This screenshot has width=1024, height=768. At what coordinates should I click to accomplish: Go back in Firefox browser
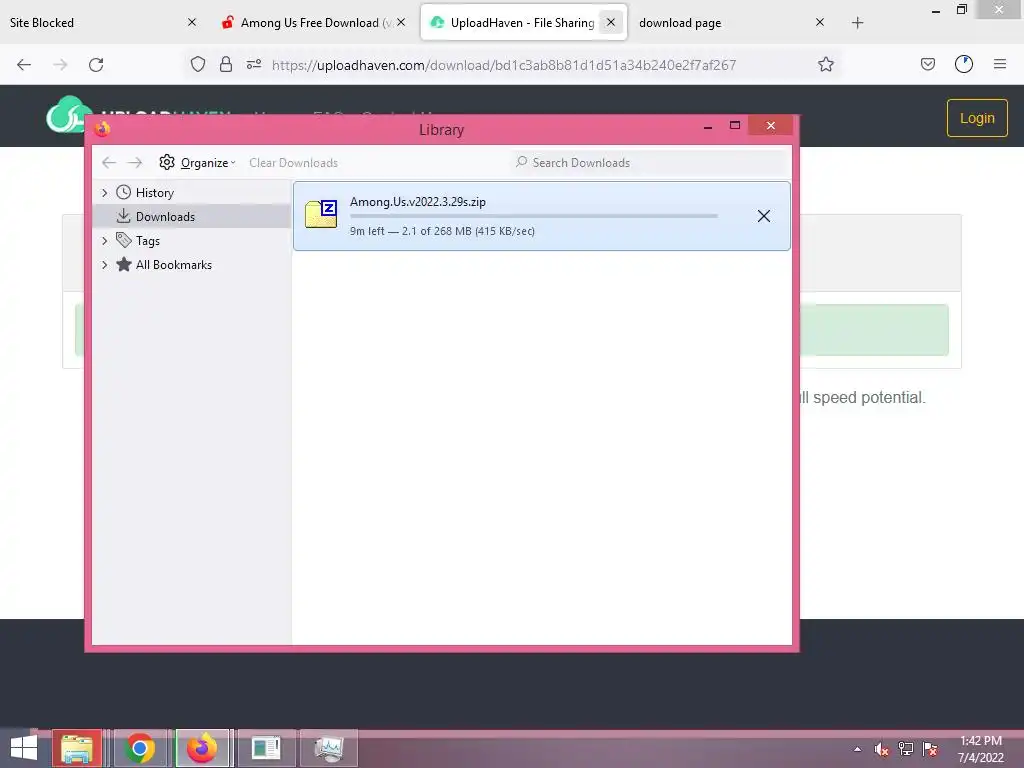pos(24,65)
